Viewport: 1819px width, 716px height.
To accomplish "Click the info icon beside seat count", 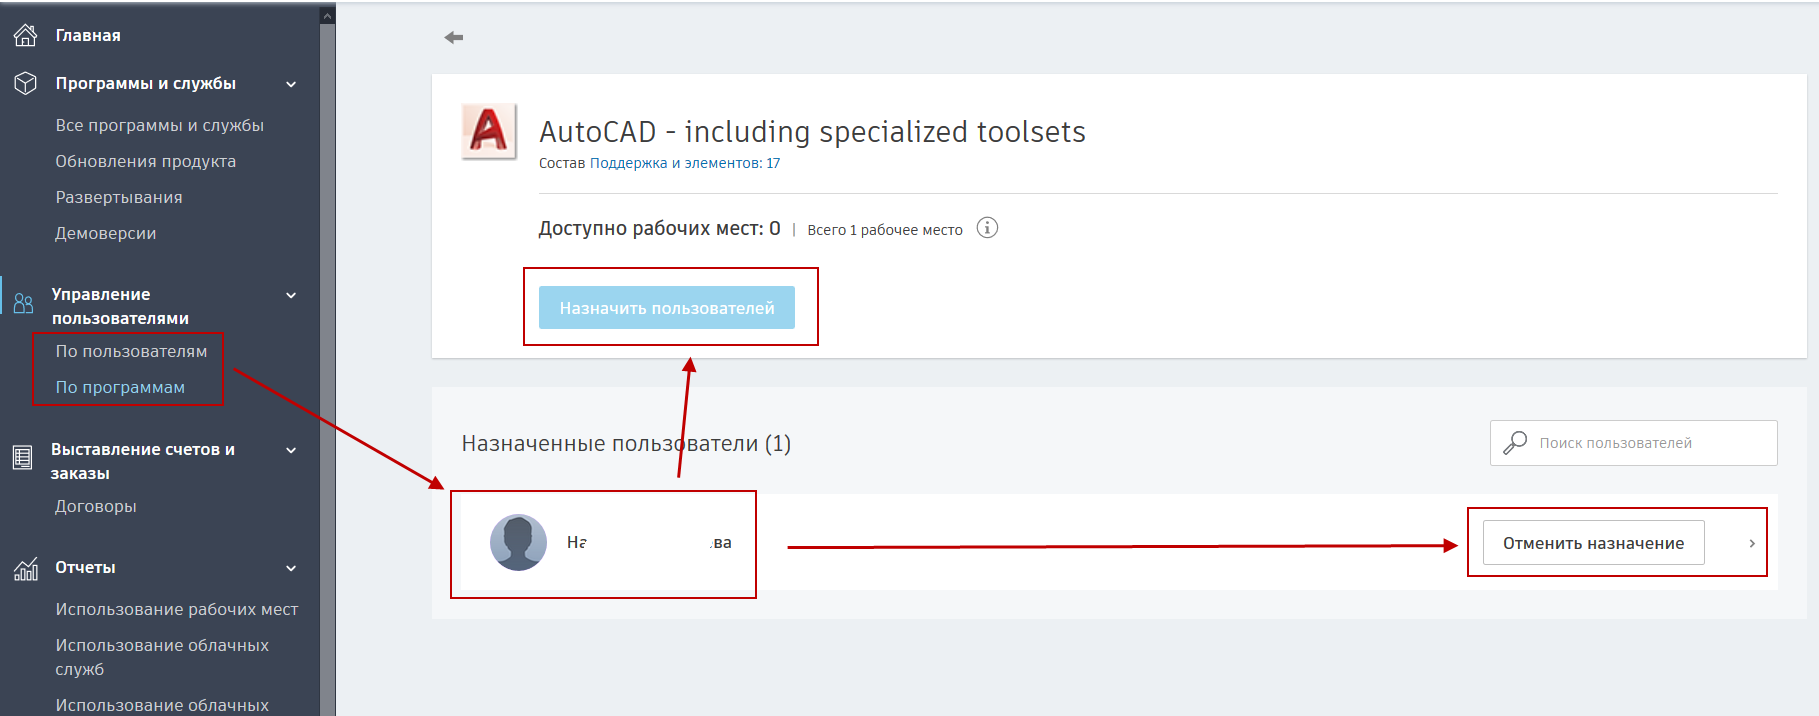I will click(x=987, y=228).
